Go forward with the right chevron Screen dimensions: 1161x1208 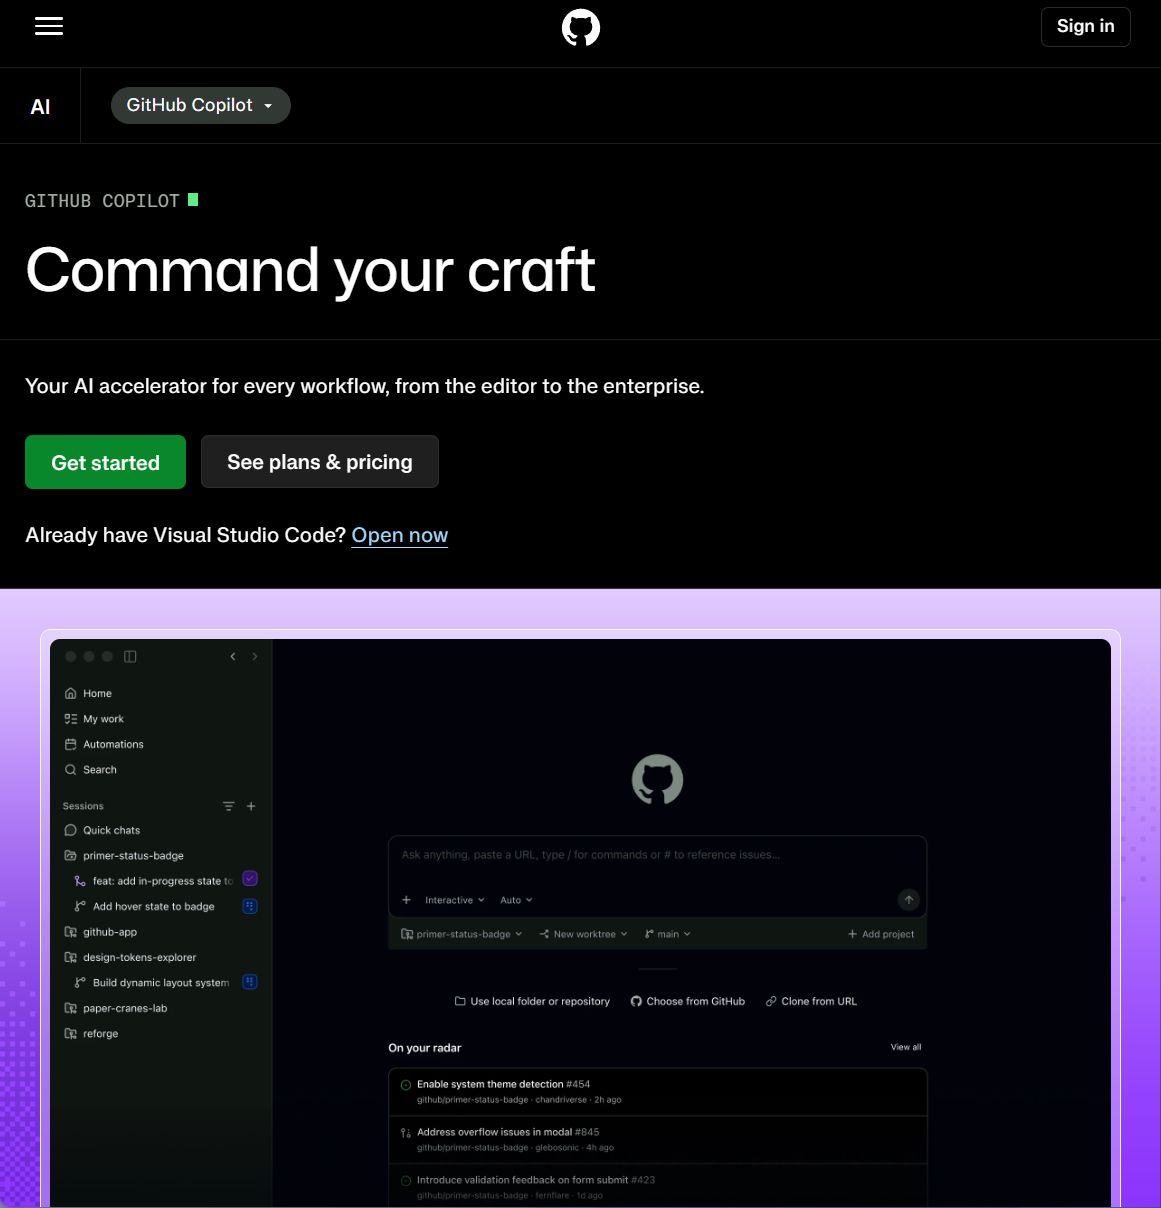pos(255,657)
